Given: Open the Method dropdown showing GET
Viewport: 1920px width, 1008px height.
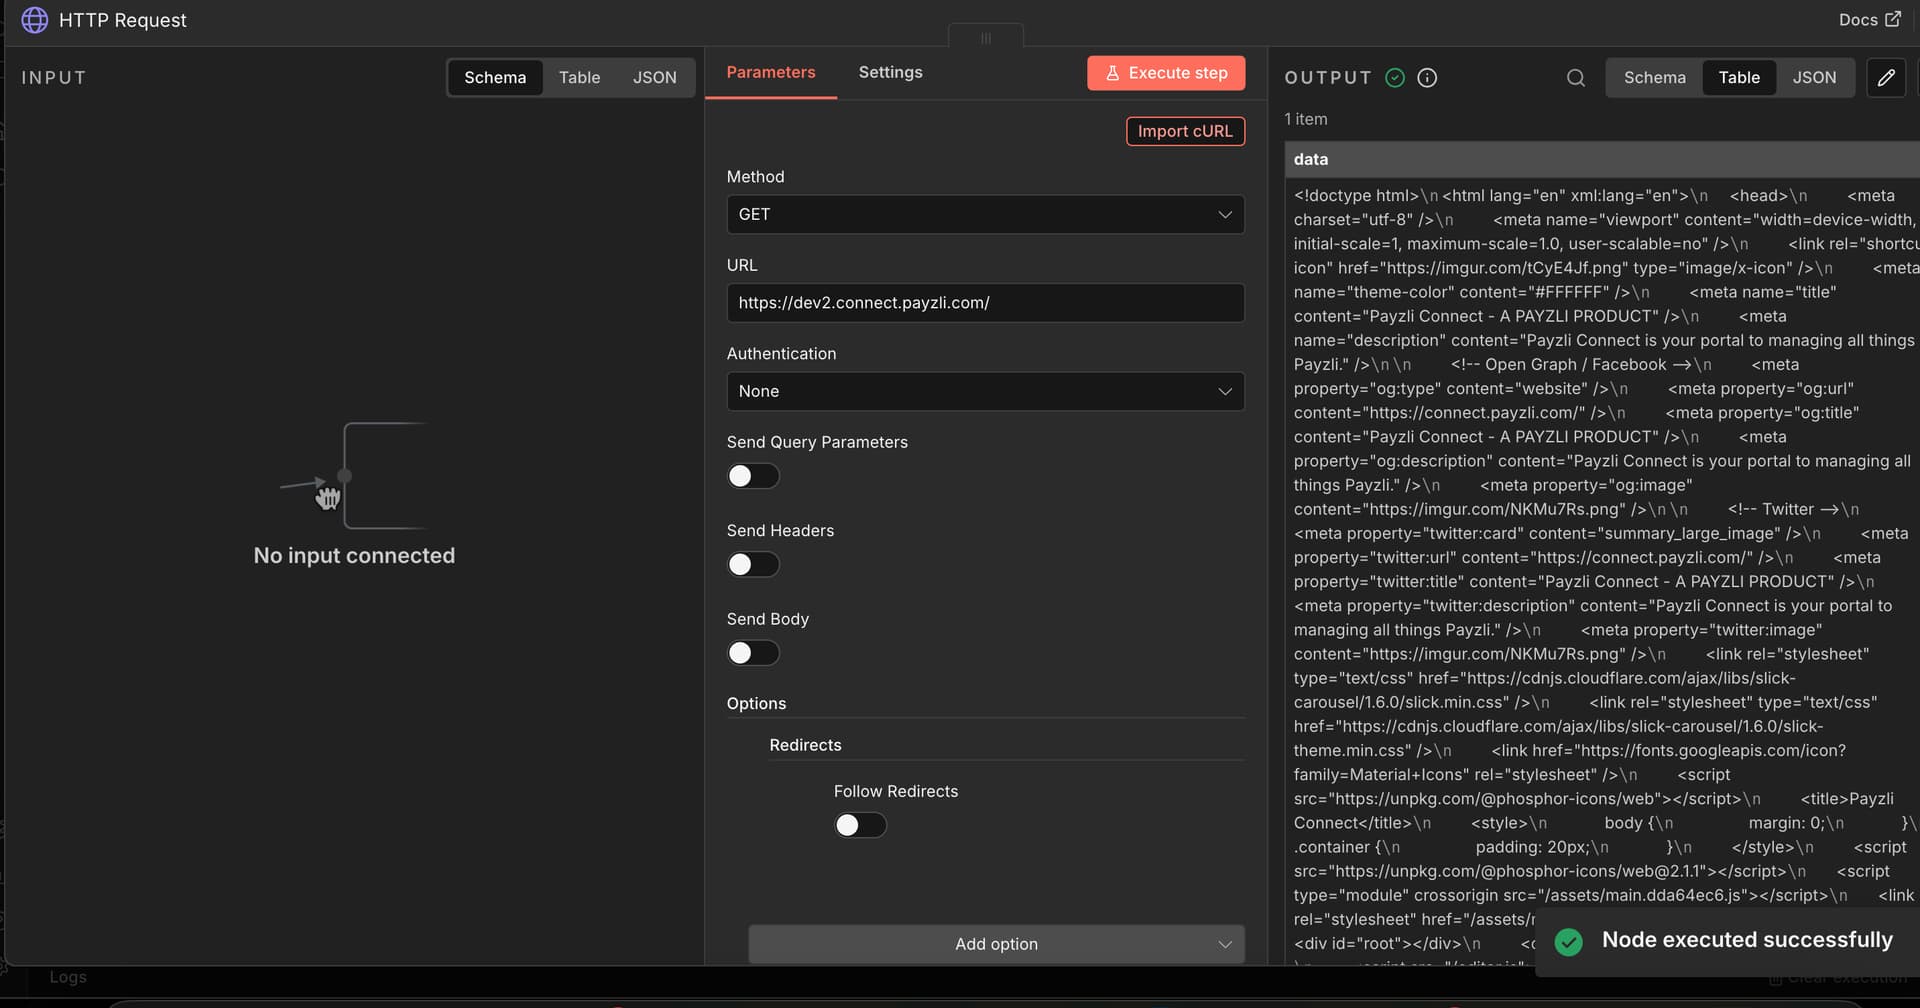Looking at the screenshot, I should tap(985, 215).
